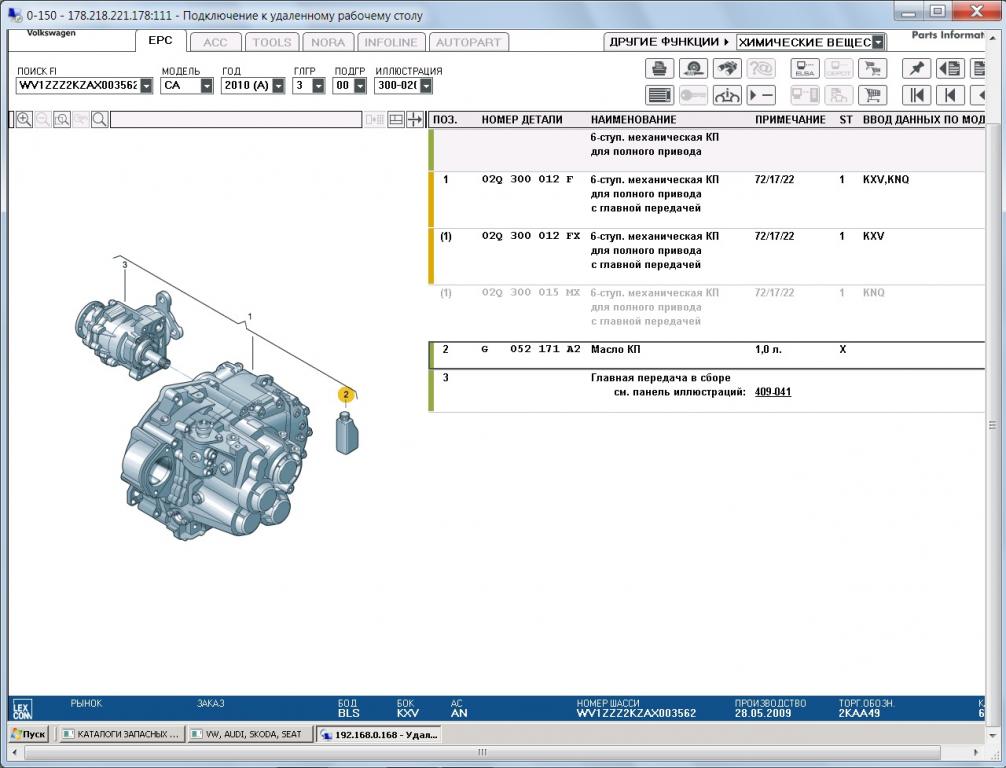Select Масло КП row G 052 171 A2
This screenshot has height=768, width=1006.
(706, 355)
